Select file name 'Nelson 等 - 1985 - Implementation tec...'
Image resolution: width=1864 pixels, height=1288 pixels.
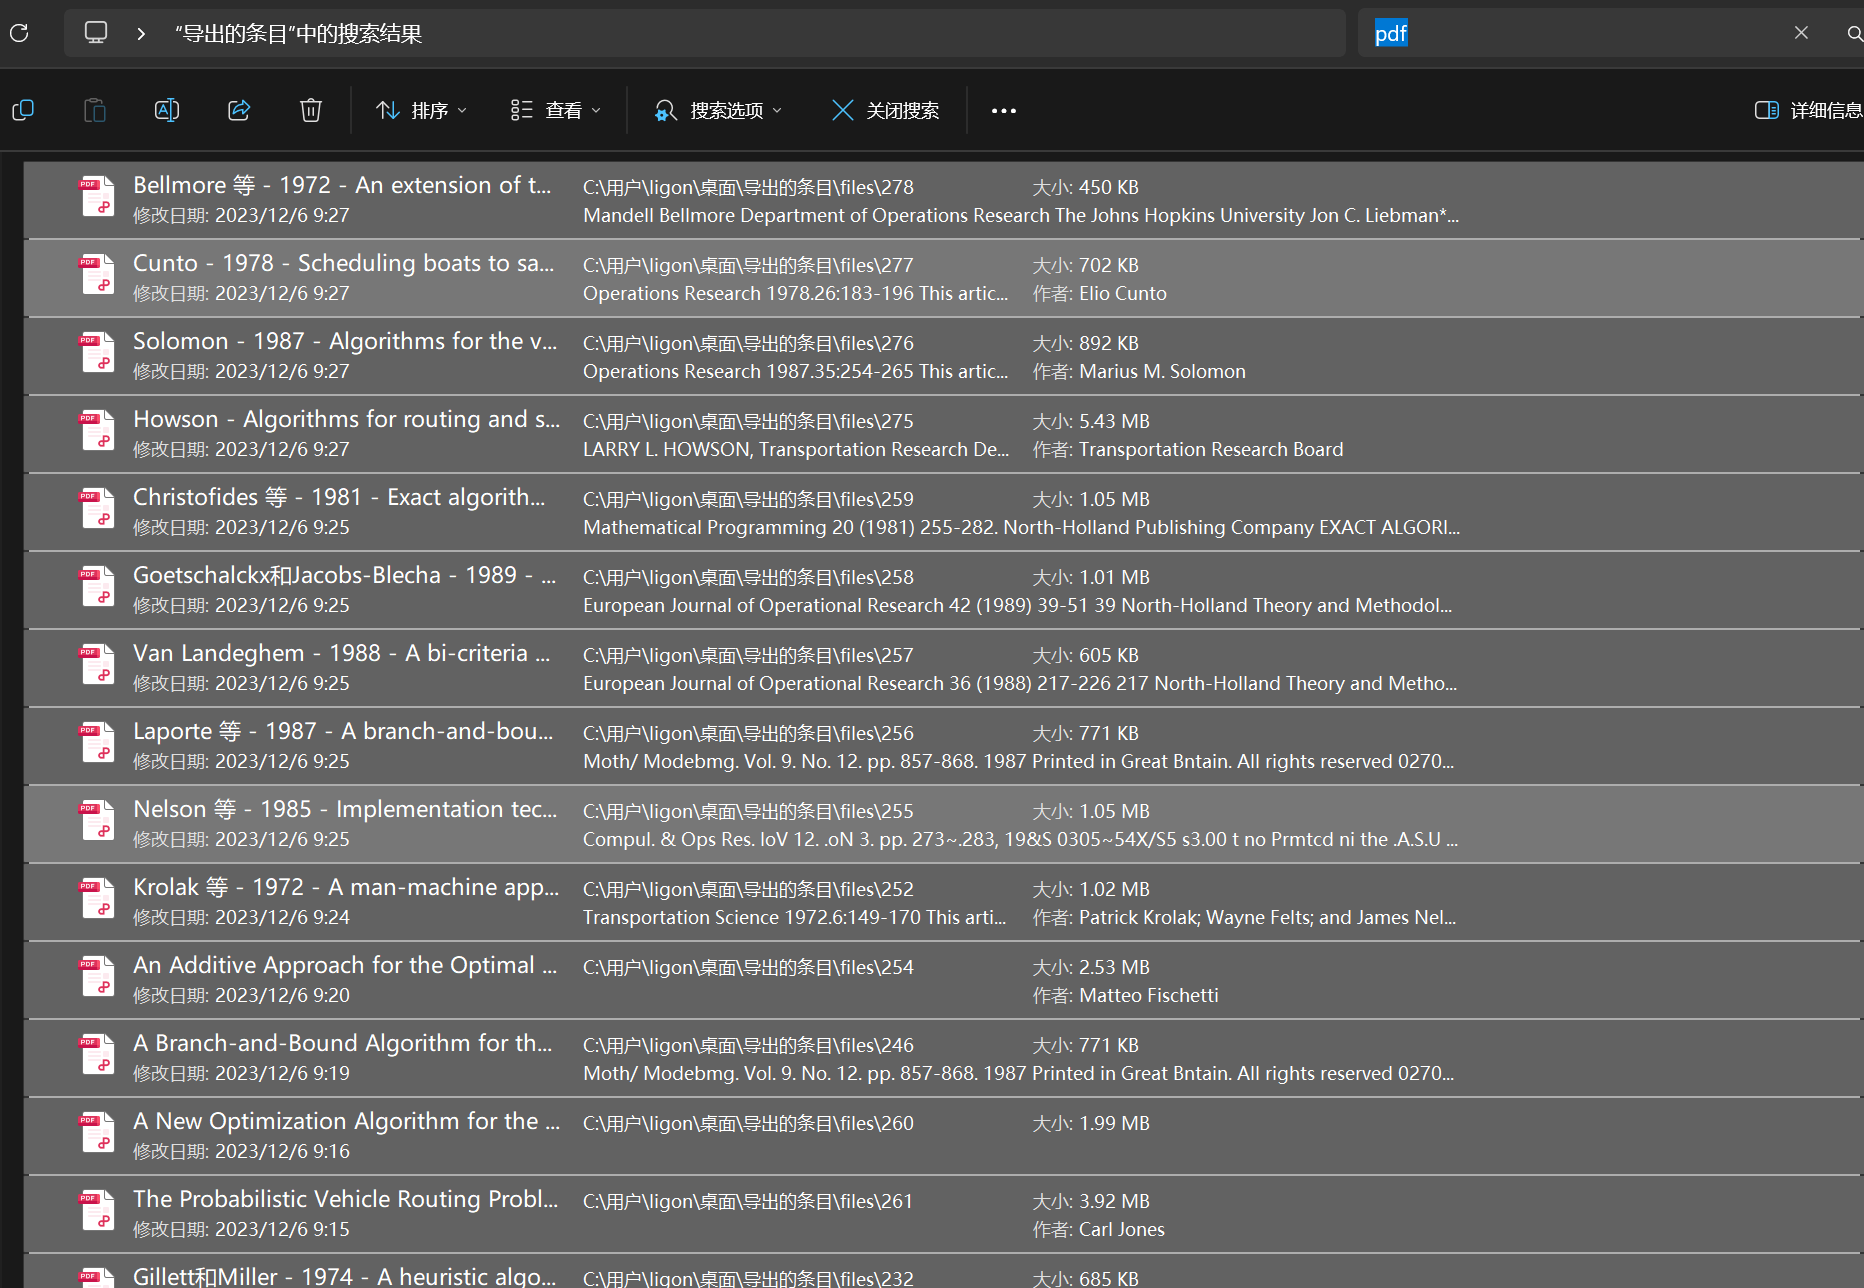point(345,809)
